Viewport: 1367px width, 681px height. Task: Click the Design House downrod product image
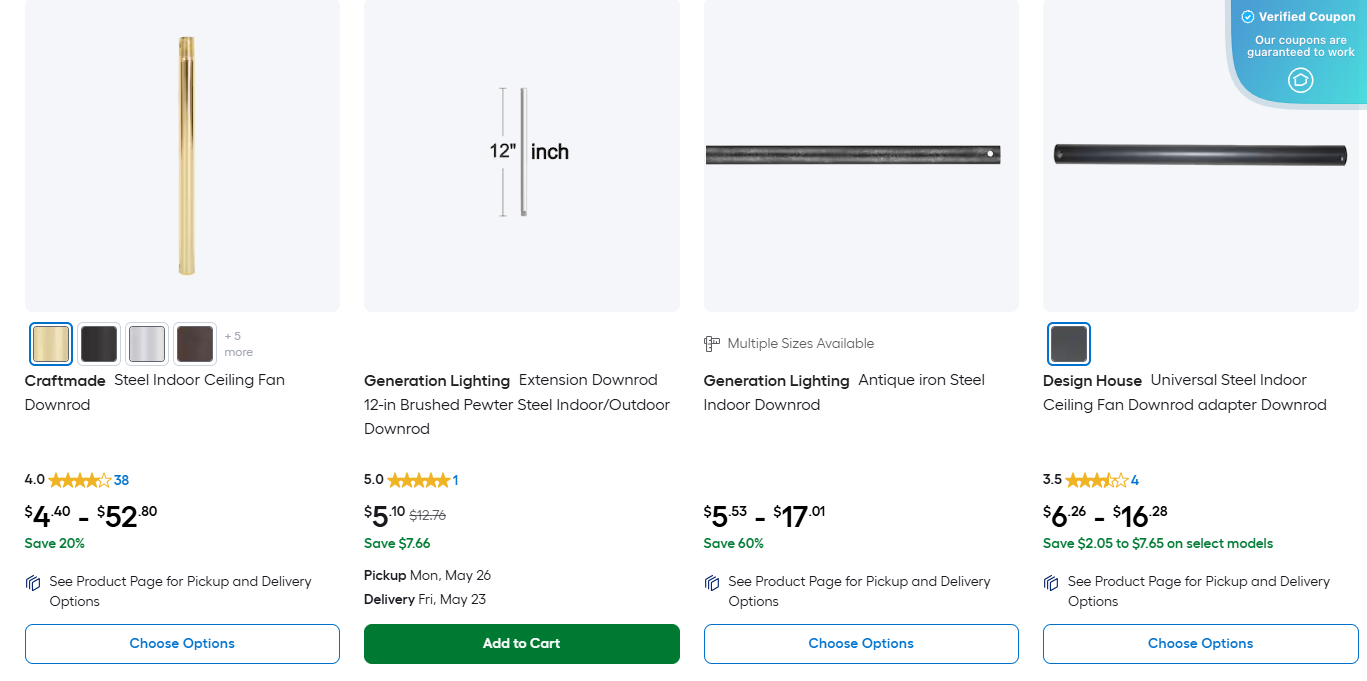pyautogui.click(x=1200, y=155)
